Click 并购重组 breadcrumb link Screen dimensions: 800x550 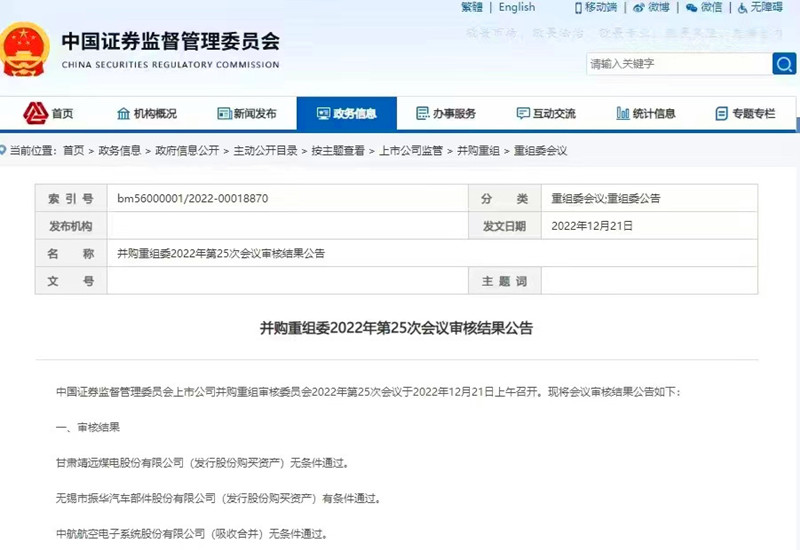pyautogui.click(x=478, y=150)
